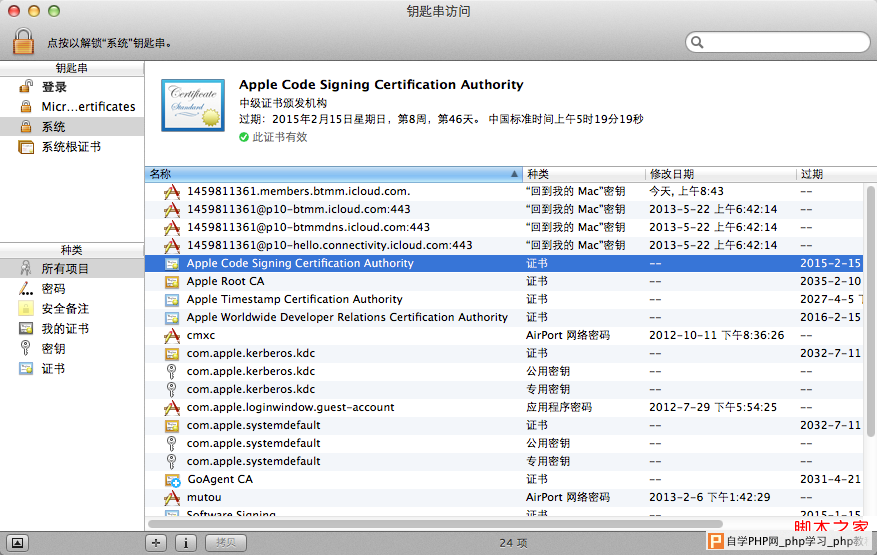
Task: Click the Apple Timestamp certificate icon
Action: coord(172,300)
